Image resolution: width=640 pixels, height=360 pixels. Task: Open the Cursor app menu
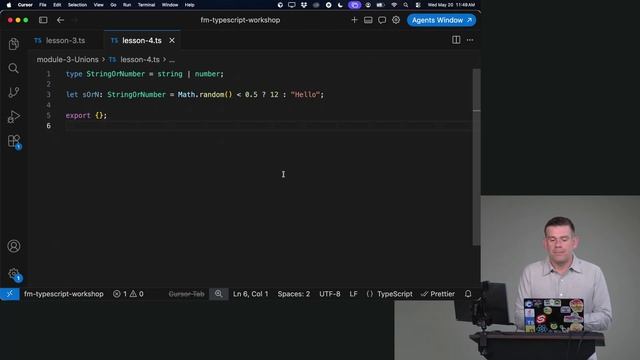pos(25,5)
